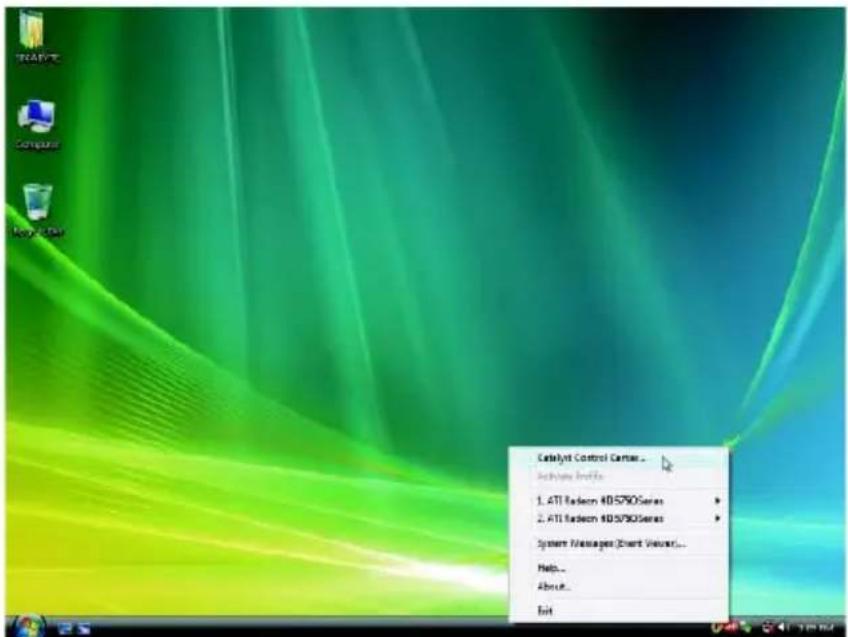Click Exit in the ATI tray menu
The height and width of the screenshot is (637, 848).
pos(618,611)
